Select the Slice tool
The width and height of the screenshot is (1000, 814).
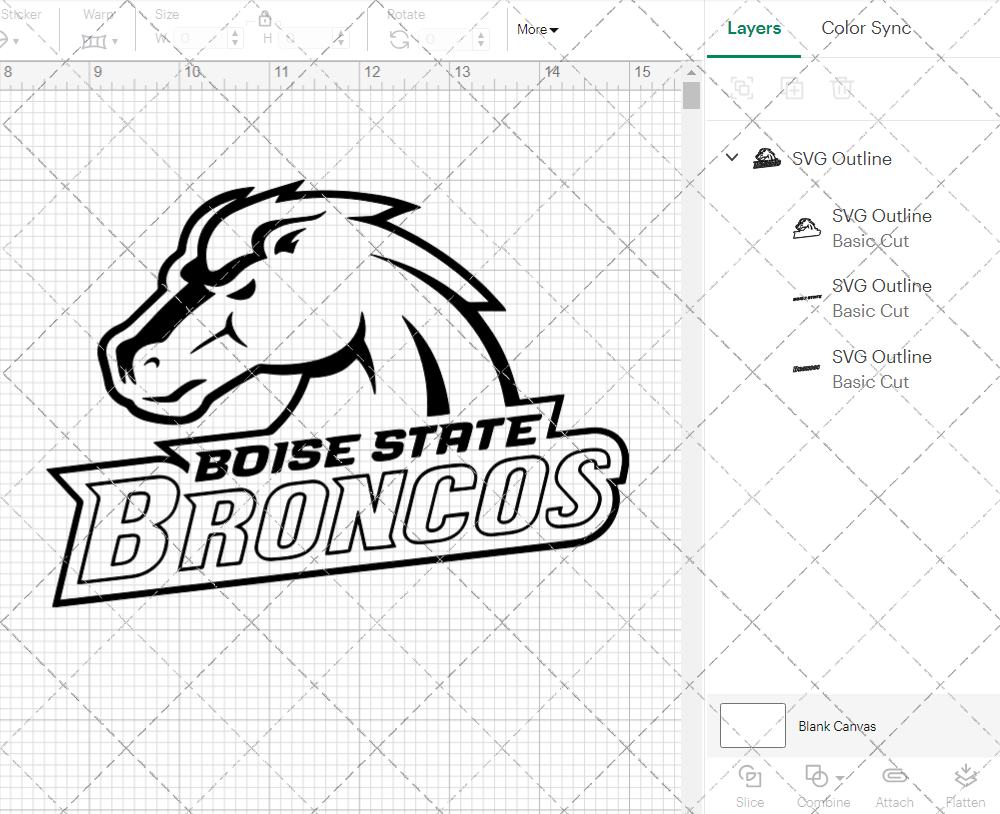(x=750, y=786)
